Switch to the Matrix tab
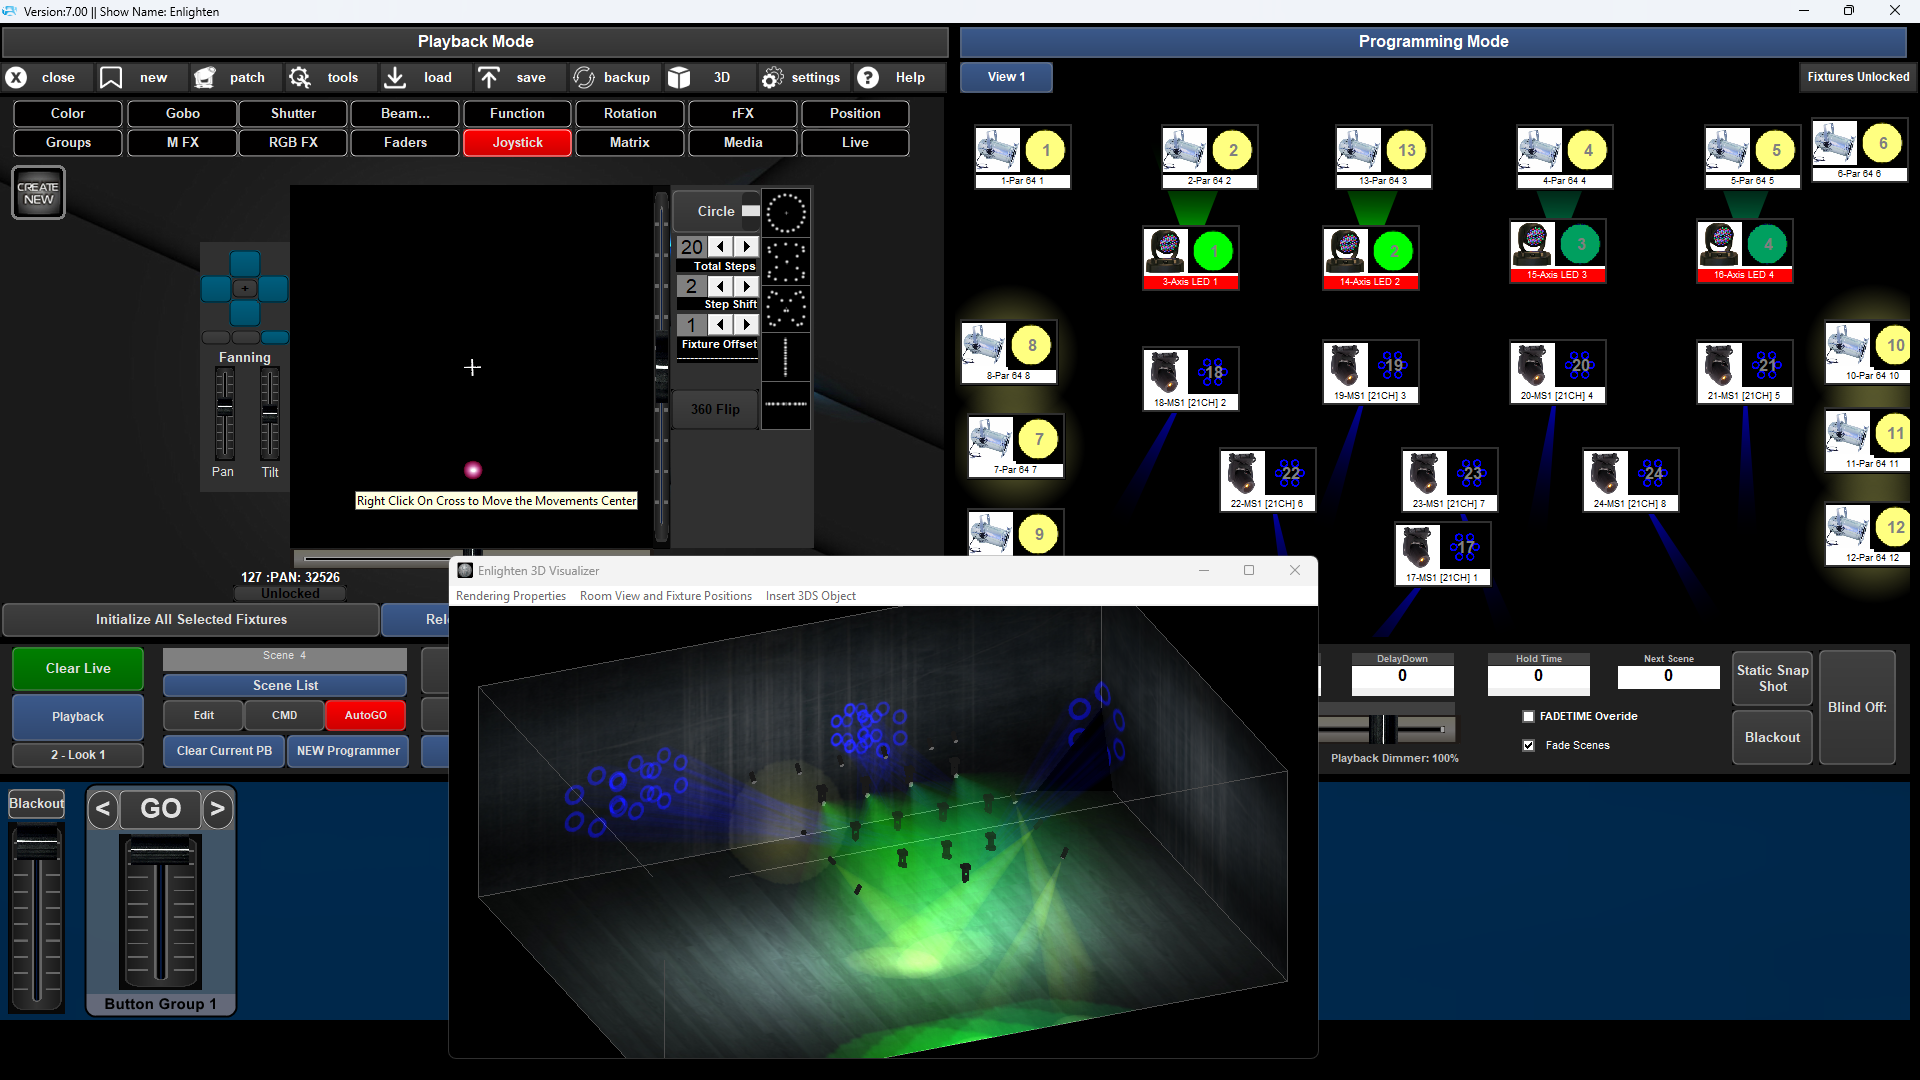Viewport: 1920px width, 1080px height. pyautogui.click(x=629, y=142)
